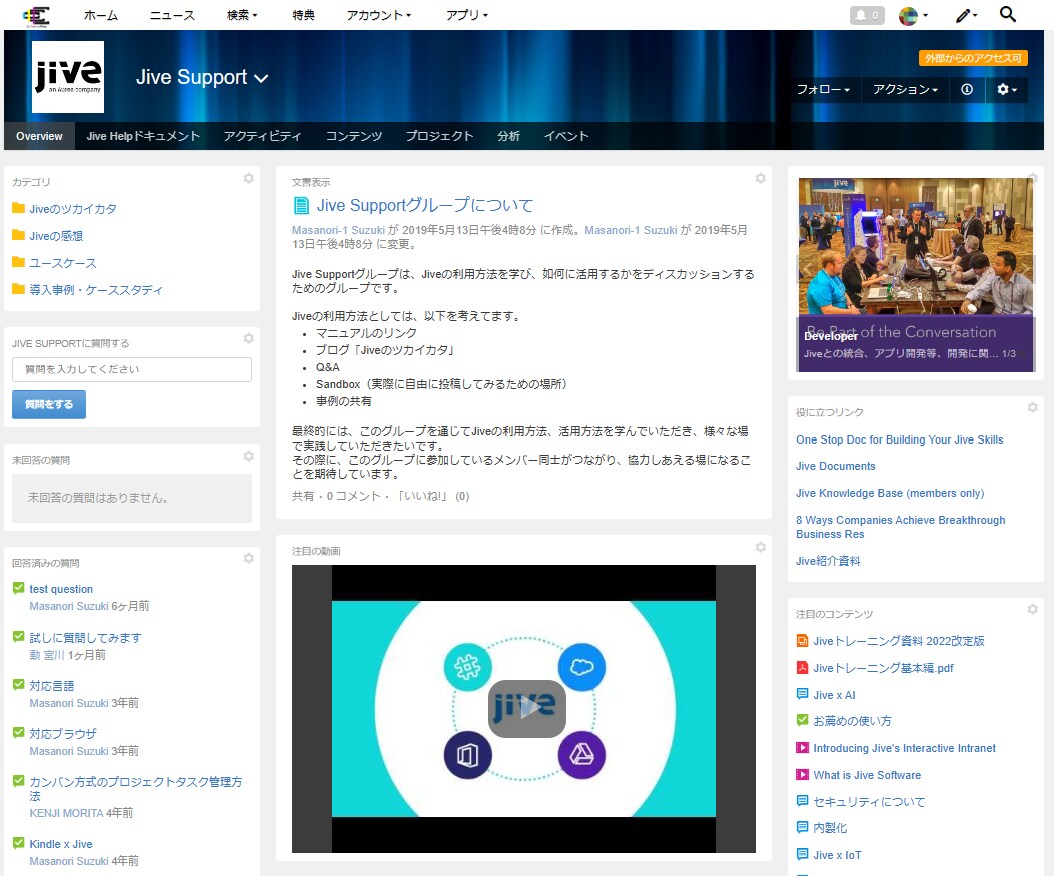Open the フォロー dropdown
Image resolution: width=1054 pixels, height=876 pixels.
823,89
